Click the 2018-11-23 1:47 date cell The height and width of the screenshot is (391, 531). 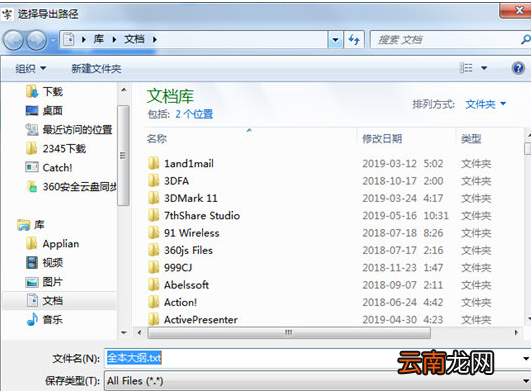pos(403,268)
